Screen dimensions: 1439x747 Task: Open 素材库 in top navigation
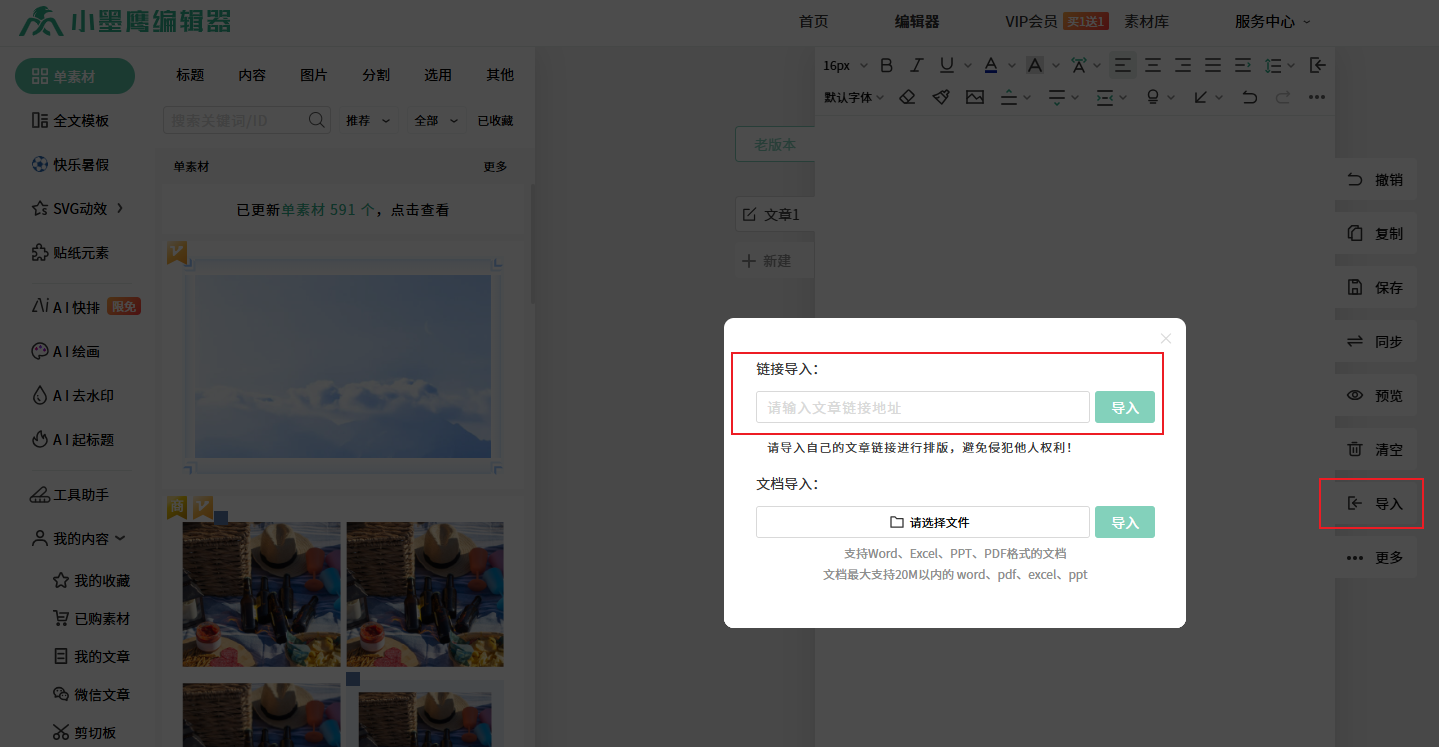point(1146,21)
